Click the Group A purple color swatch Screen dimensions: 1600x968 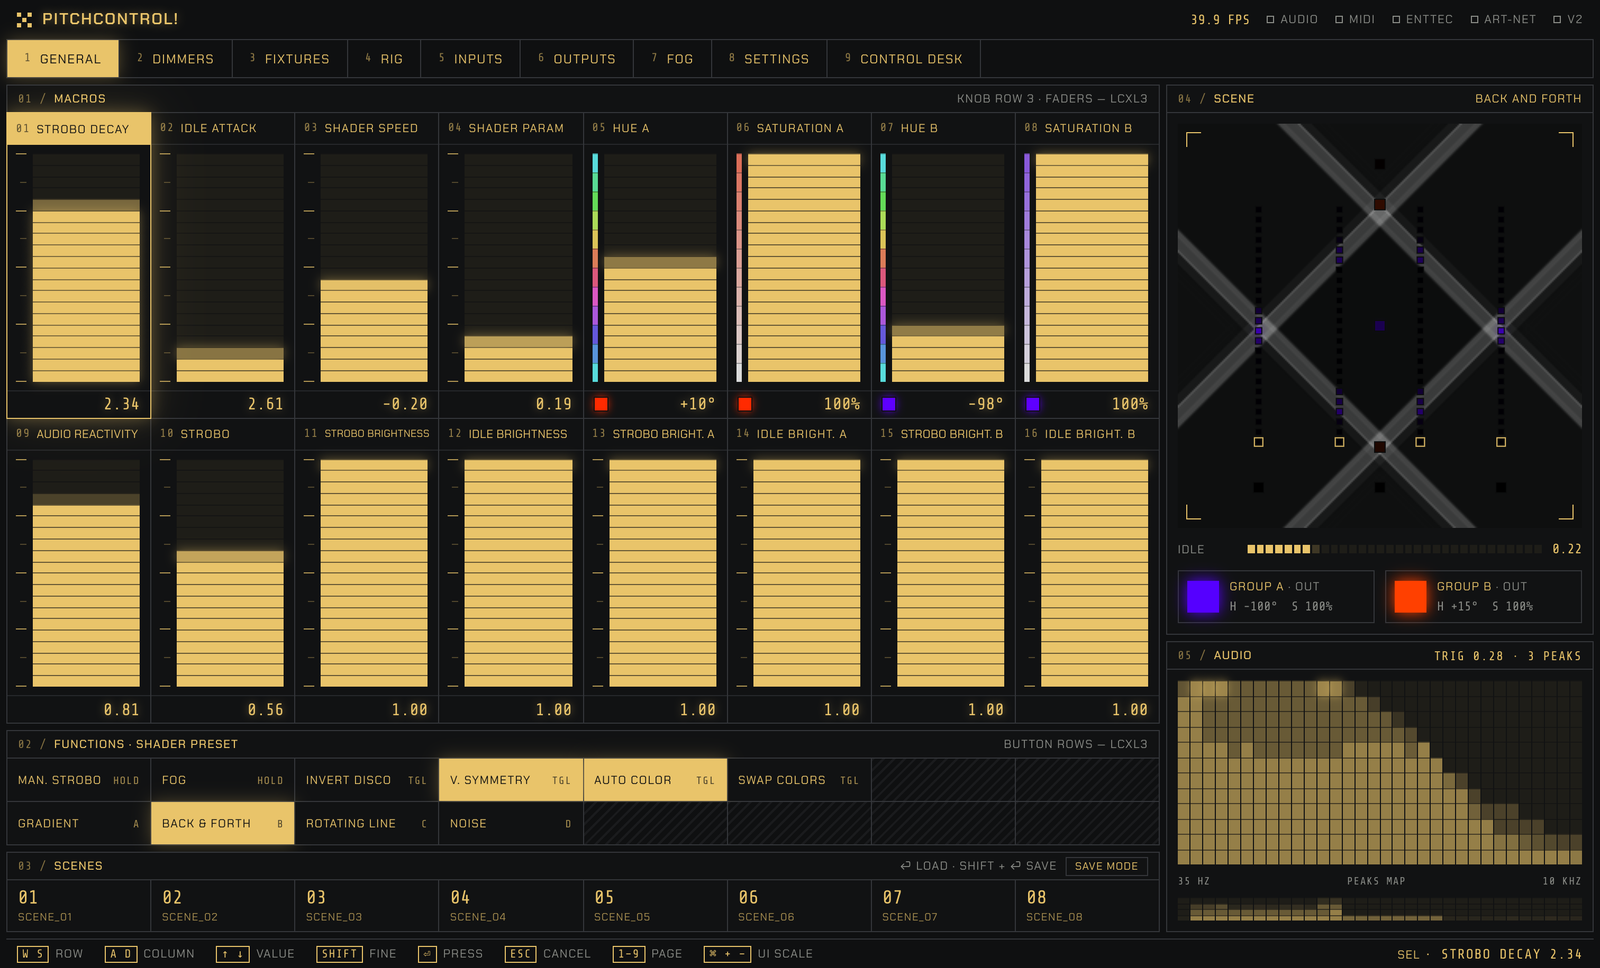(x=1203, y=596)
